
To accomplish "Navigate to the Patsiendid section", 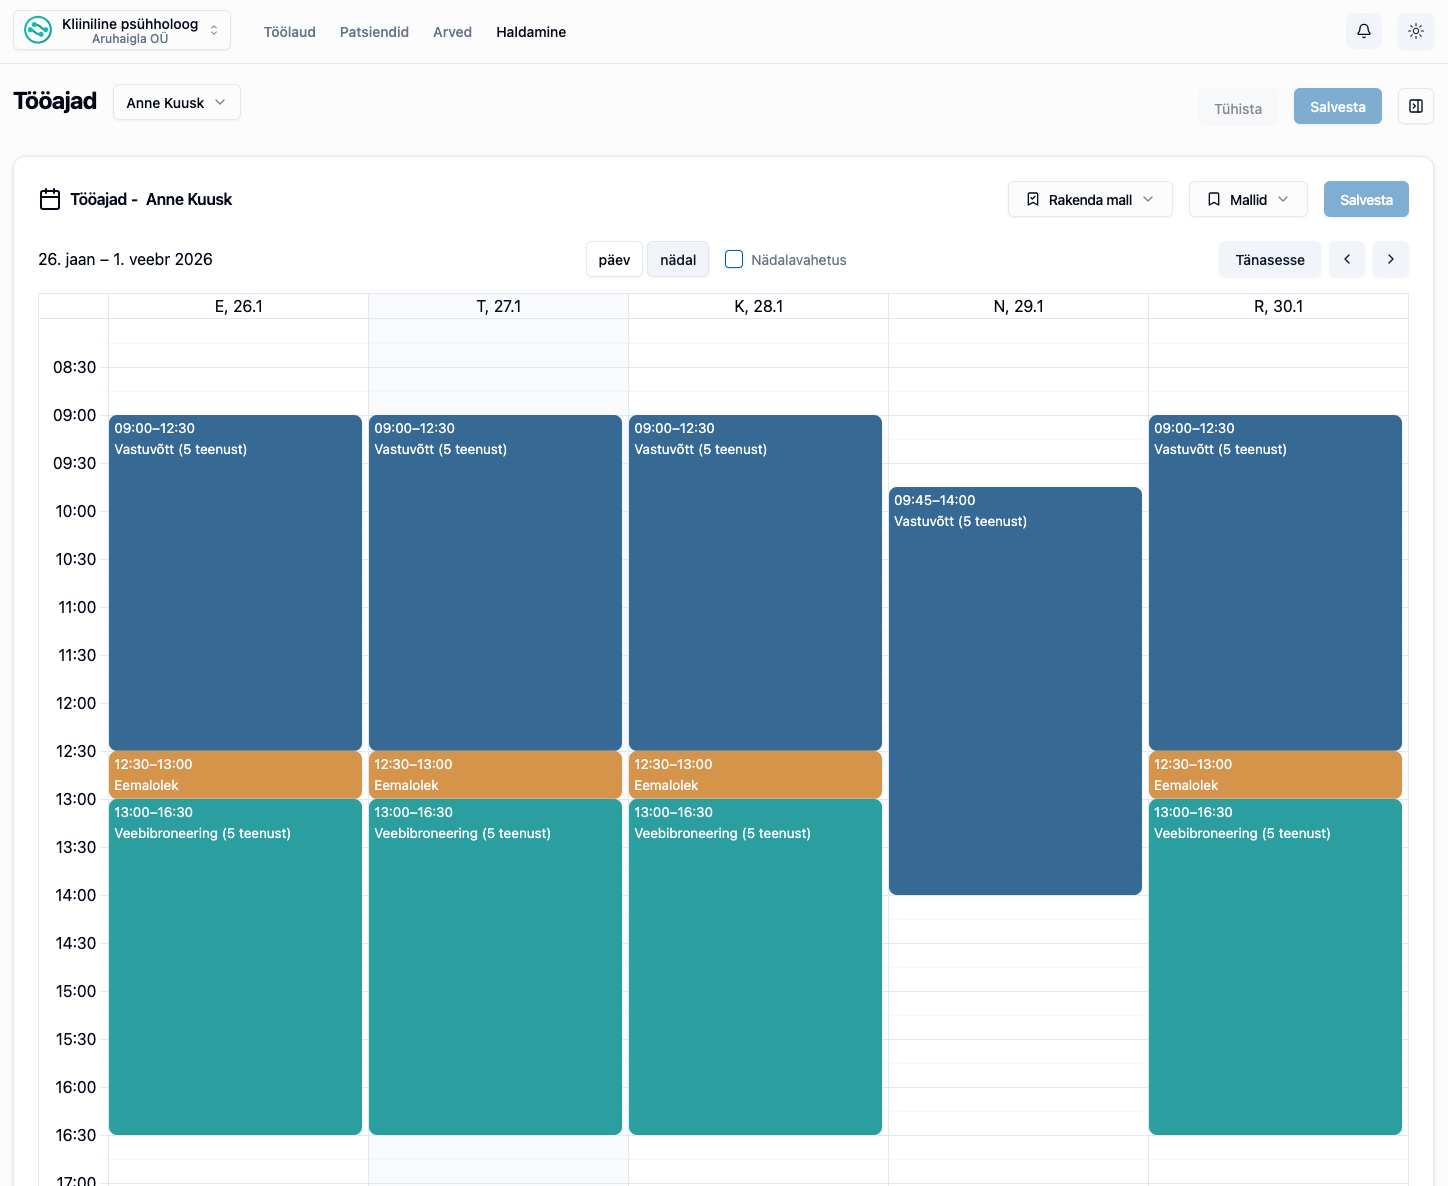I will (374, 31).
